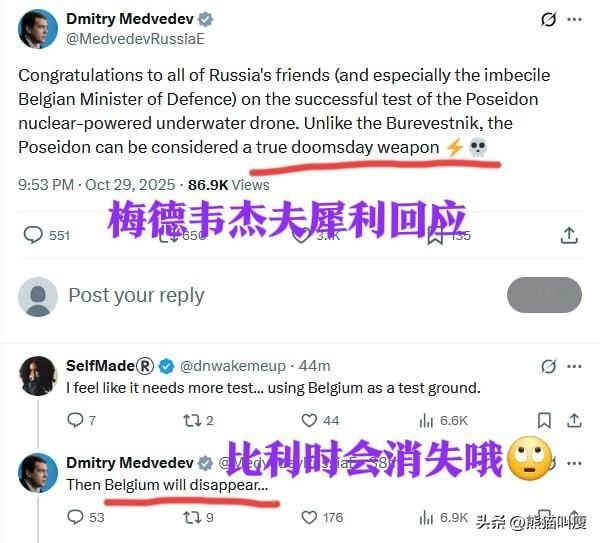Open Dmitry Medvedev's profile avatar at top

tap(38, 29)
